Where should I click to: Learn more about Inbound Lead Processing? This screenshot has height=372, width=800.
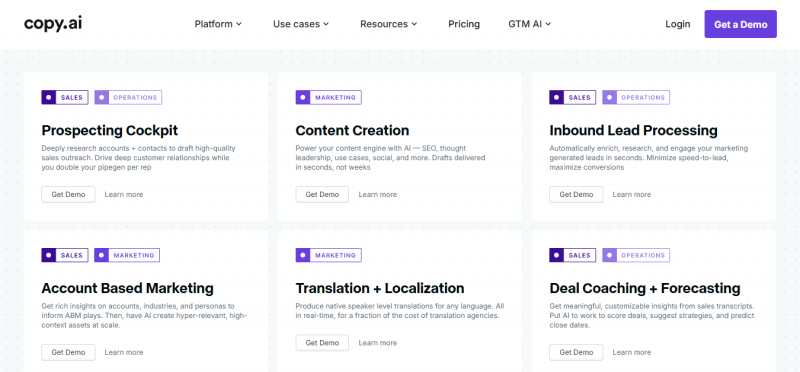coord(632,194)
